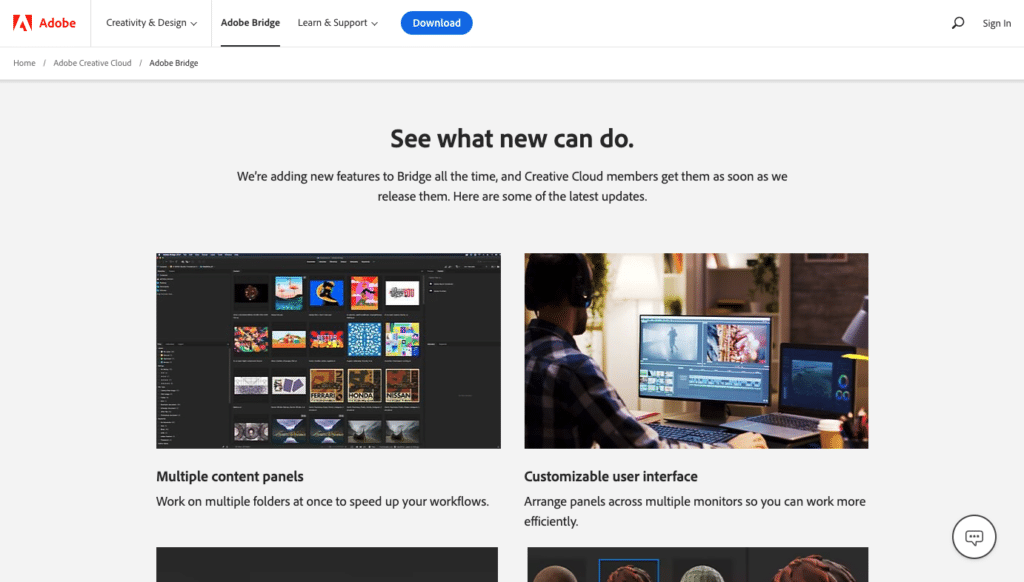This screenshot has width=1024, height=582.
Task: Click the Sign In link
Action: (997, 23)
